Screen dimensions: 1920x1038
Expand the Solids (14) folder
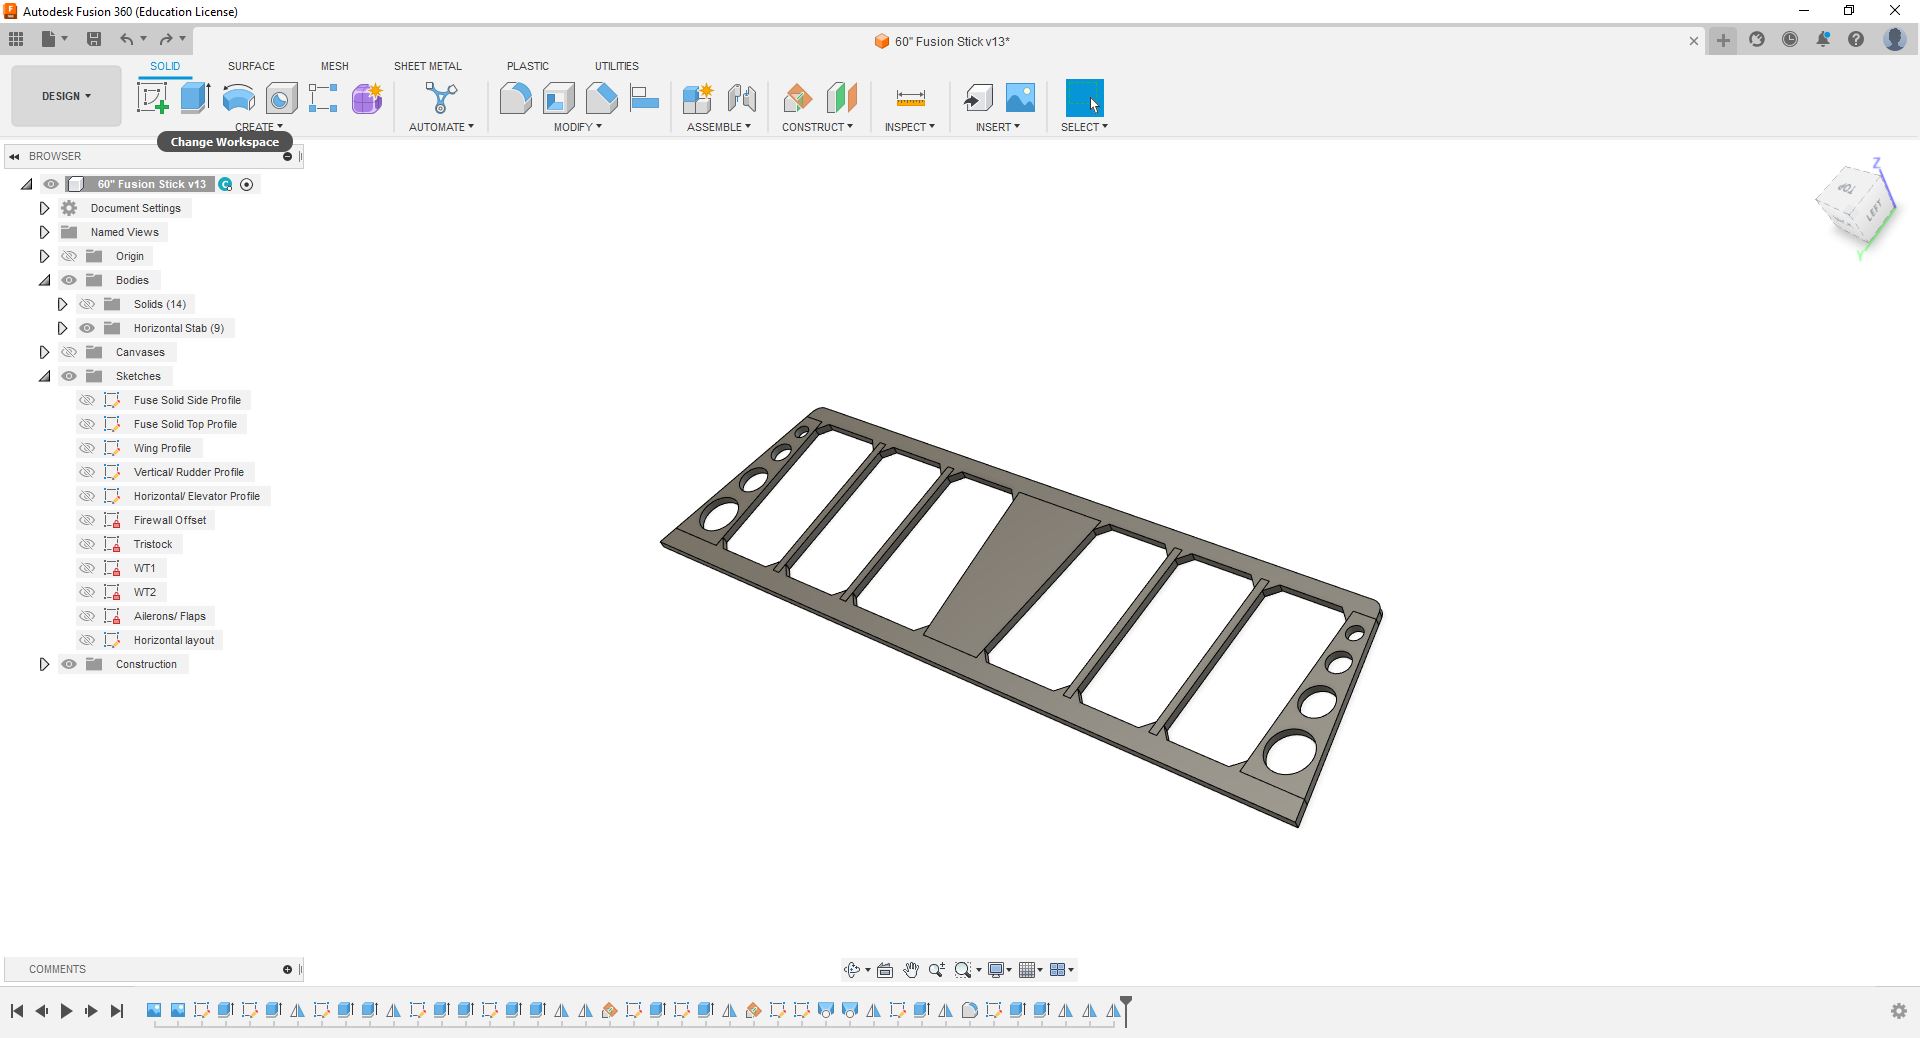tap(62, 304)
